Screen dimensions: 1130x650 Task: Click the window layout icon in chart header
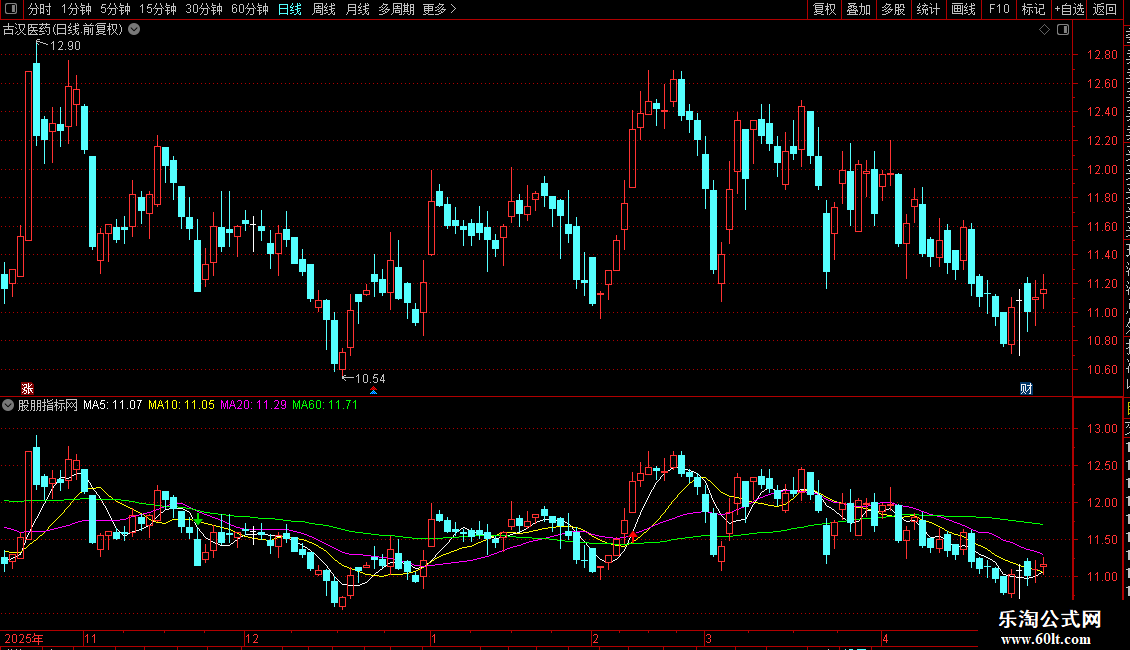1063,30
